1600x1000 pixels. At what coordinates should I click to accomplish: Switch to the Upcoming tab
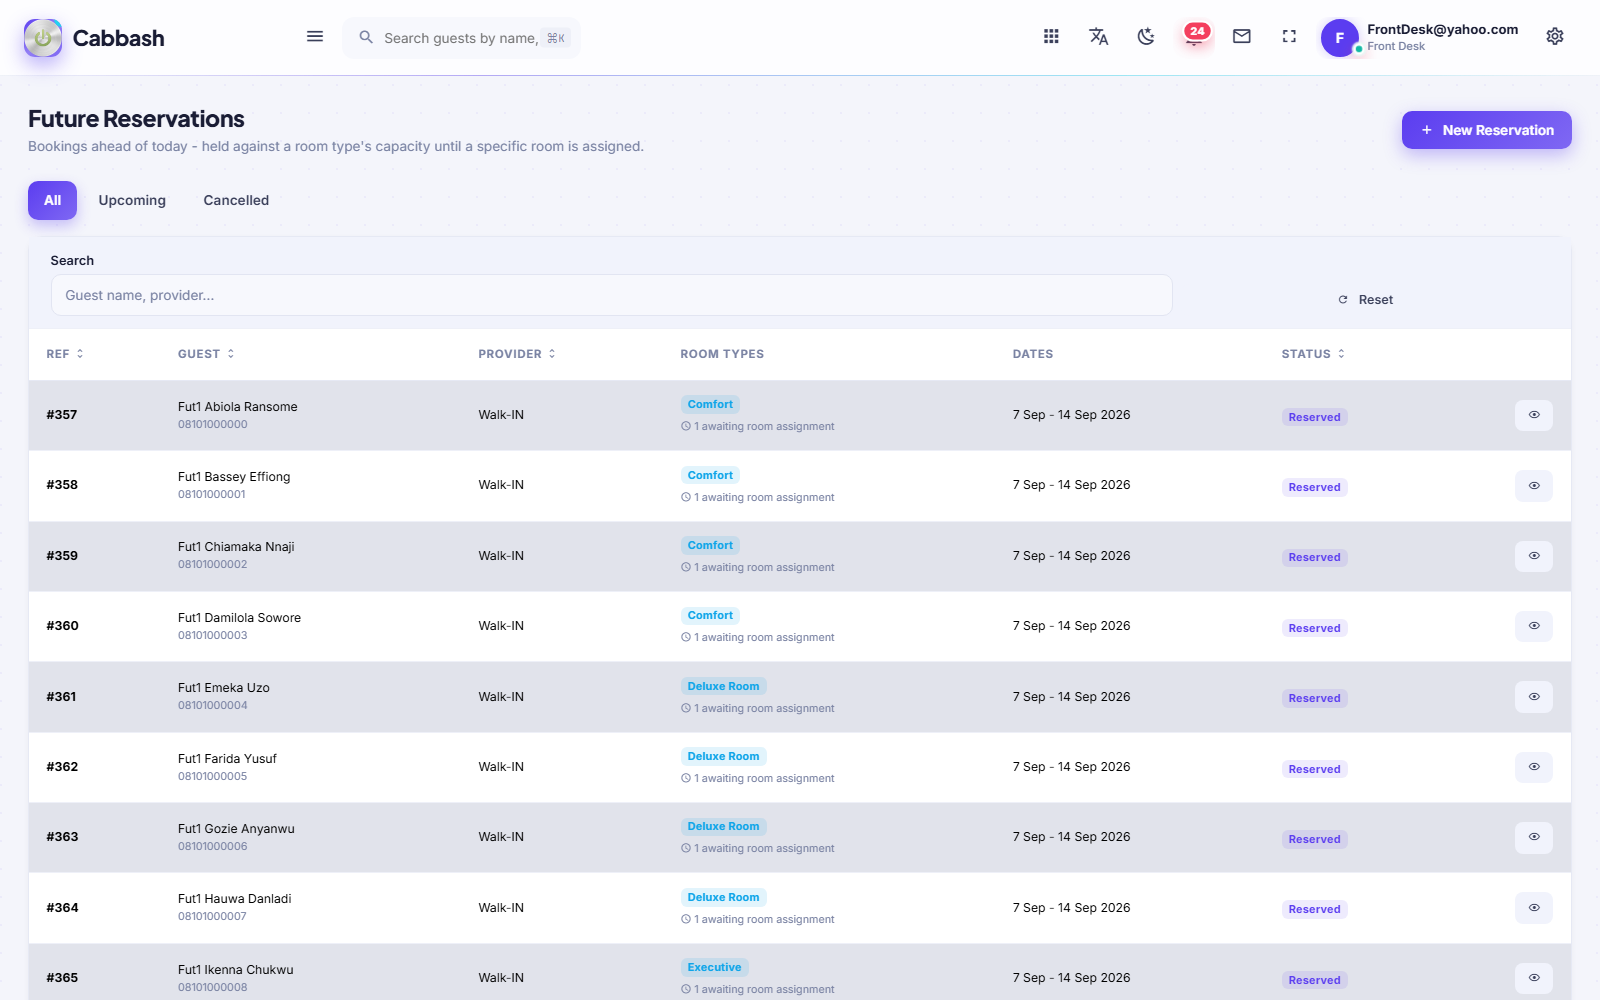(x=132, y=200)
